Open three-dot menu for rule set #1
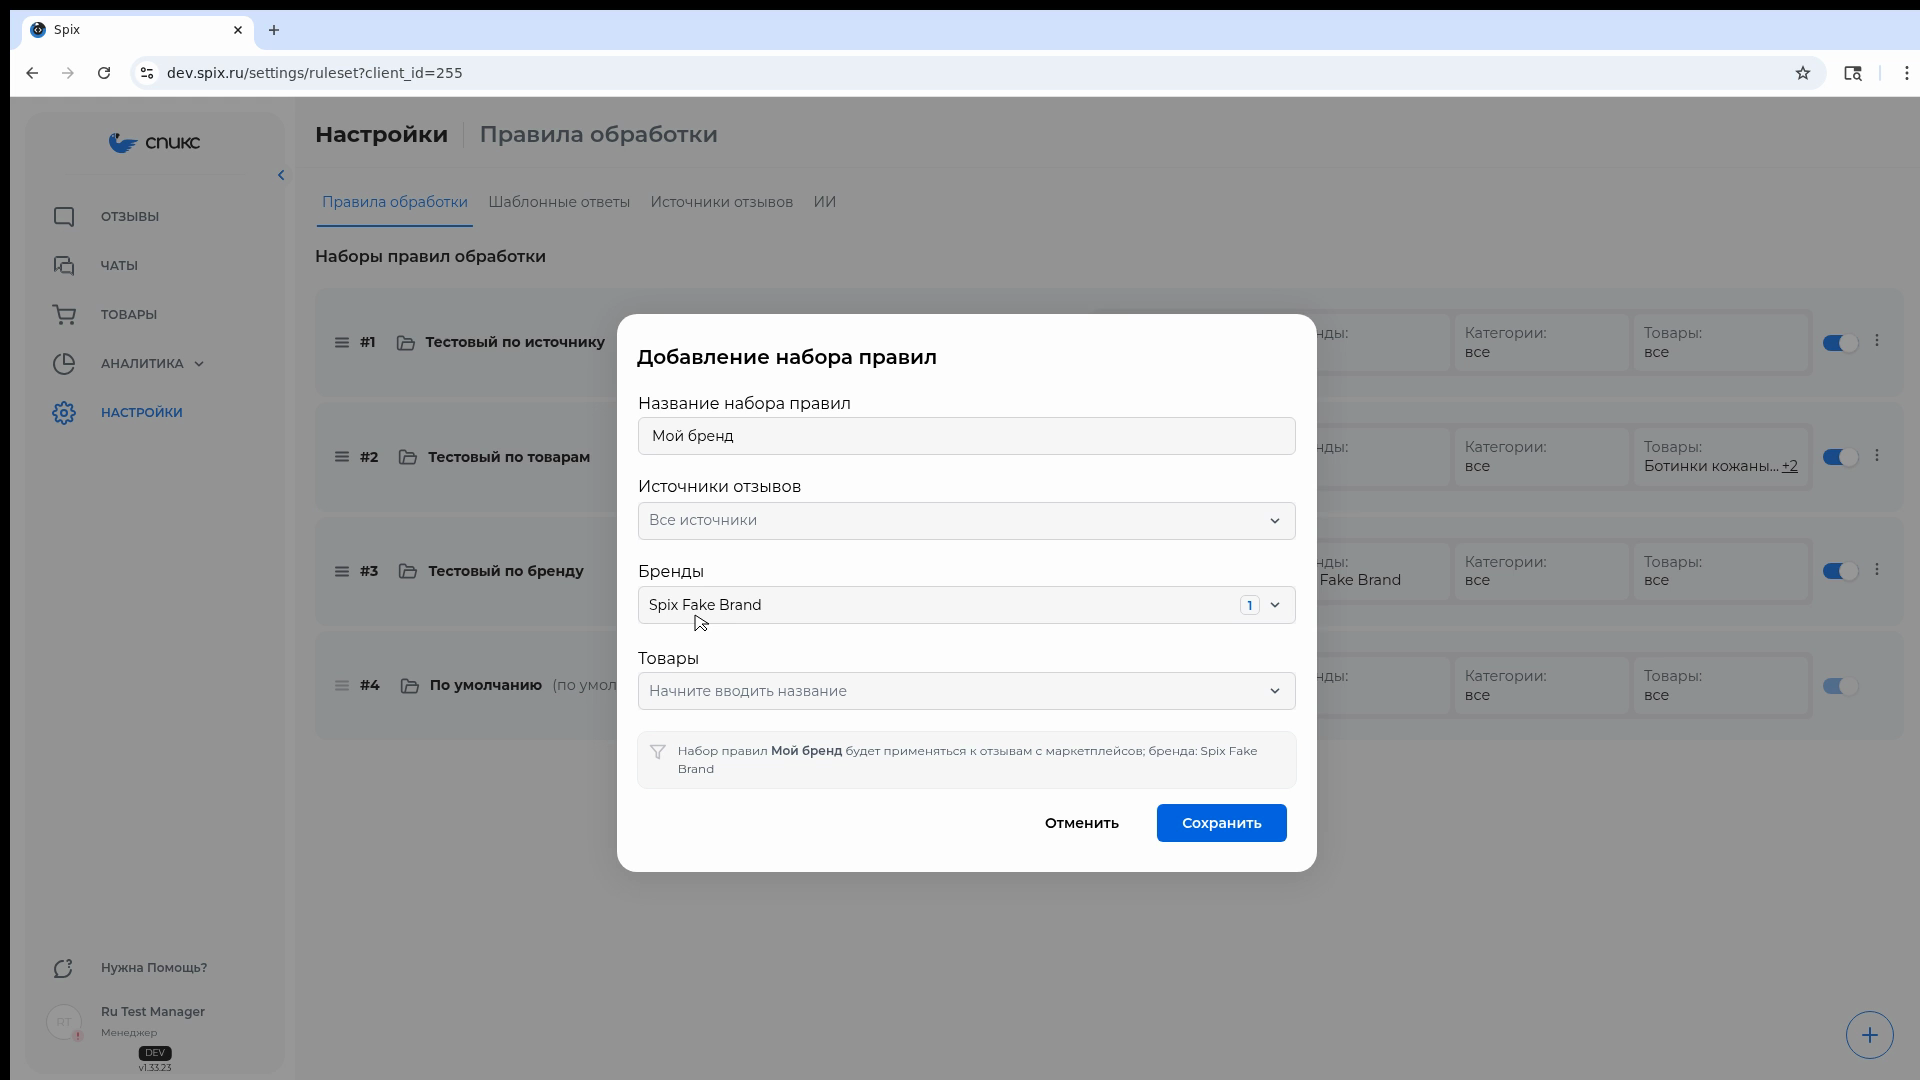The image size is (1920, 1080). (x=1877, y=341)
